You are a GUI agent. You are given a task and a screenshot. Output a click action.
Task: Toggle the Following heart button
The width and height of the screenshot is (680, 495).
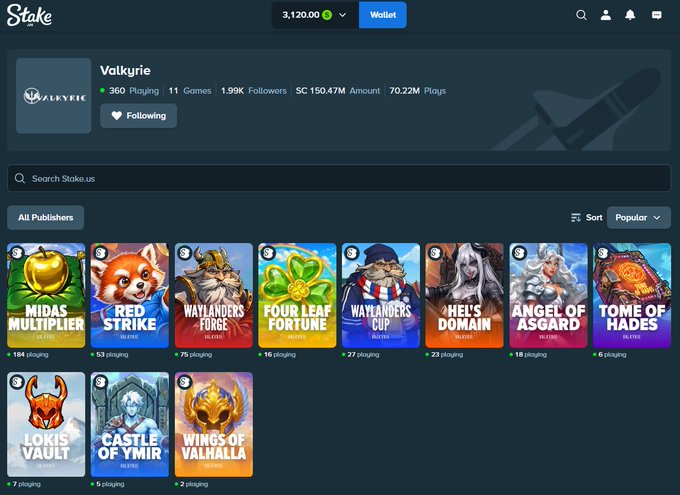click(138, 116)
